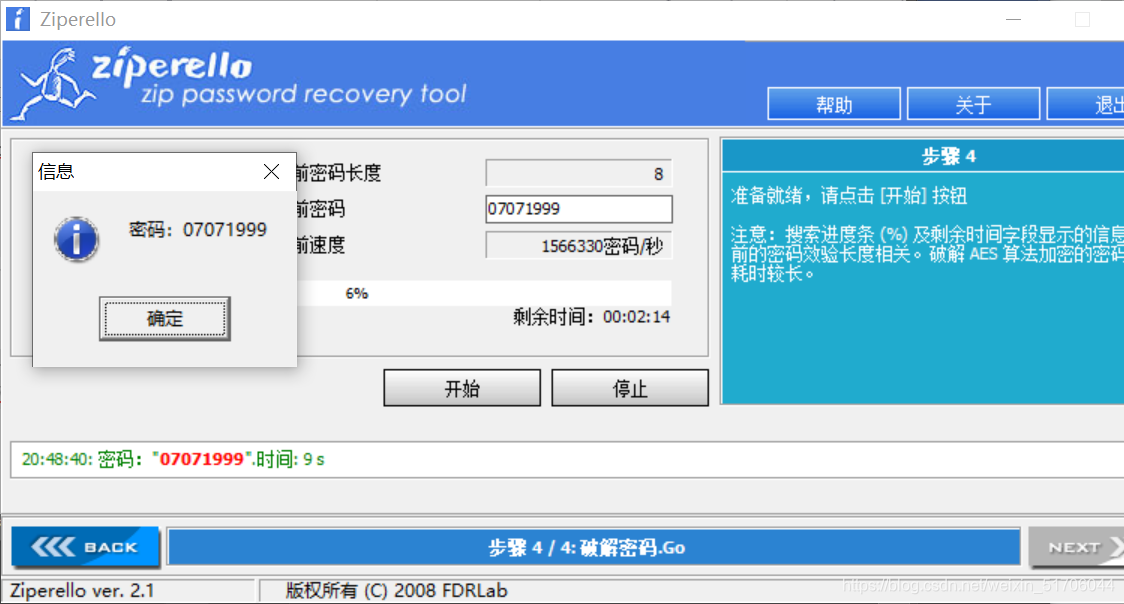The image size is (1124, 604).
Task: Click the password length field showing 8
Action: (x=578, y=173)
